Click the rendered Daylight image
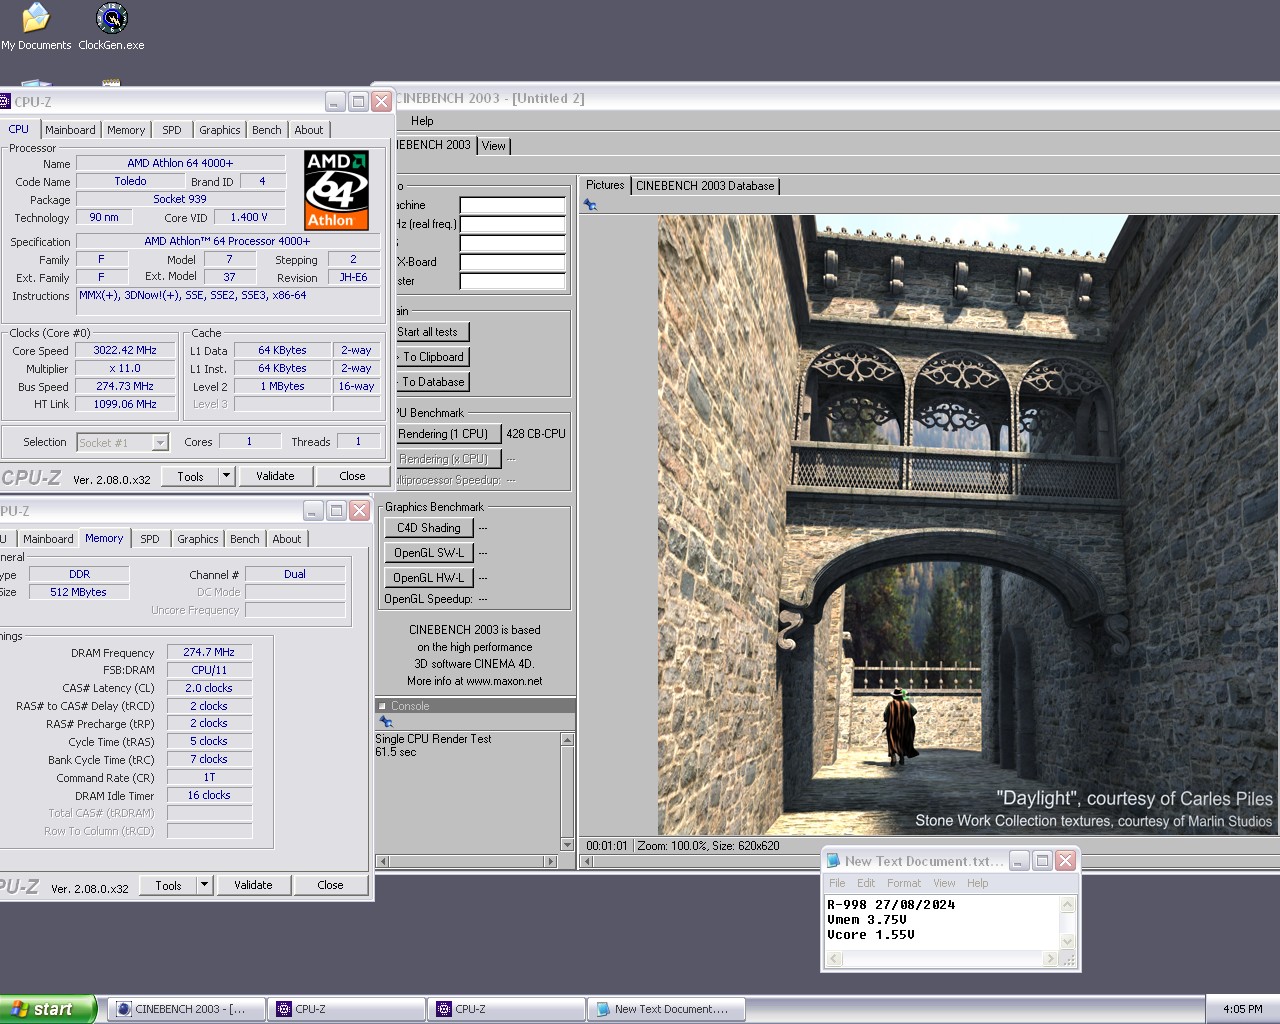Screen dimensions: 1280x1024 (967, 525)
